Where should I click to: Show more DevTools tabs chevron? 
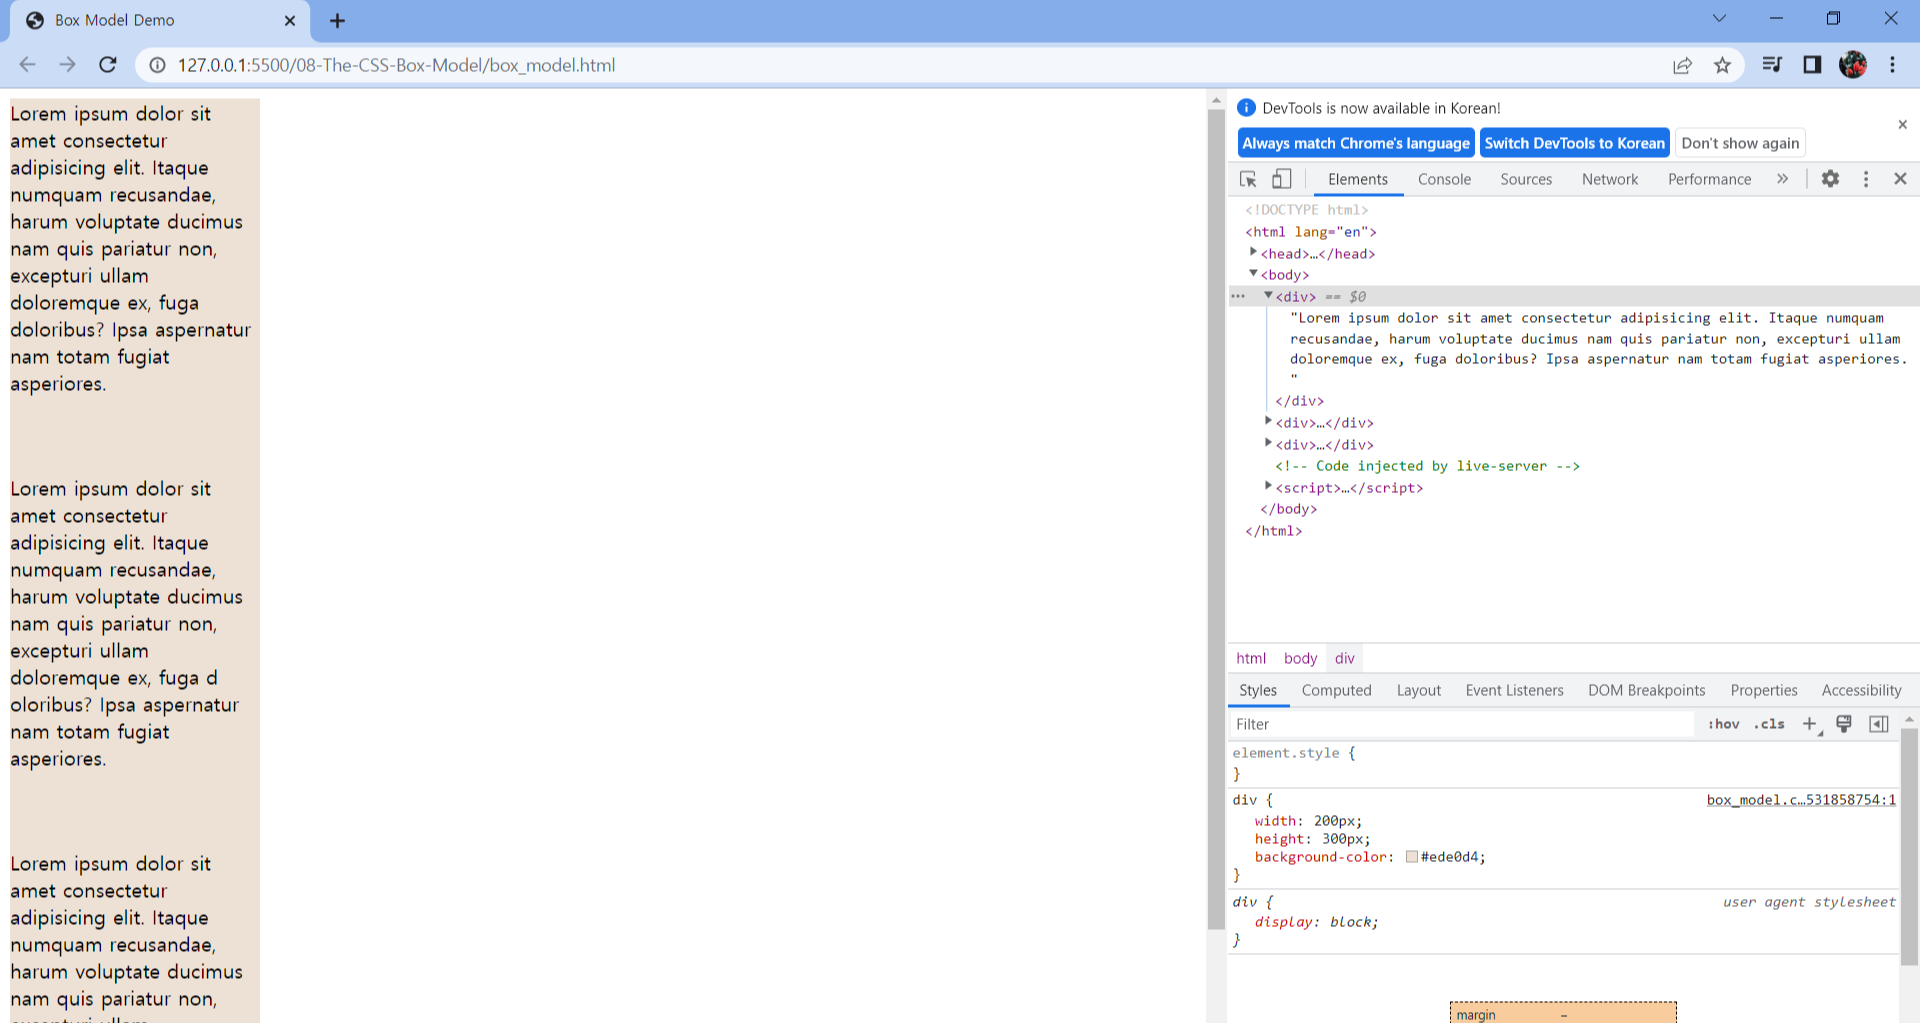click(x=1782, y=179)
